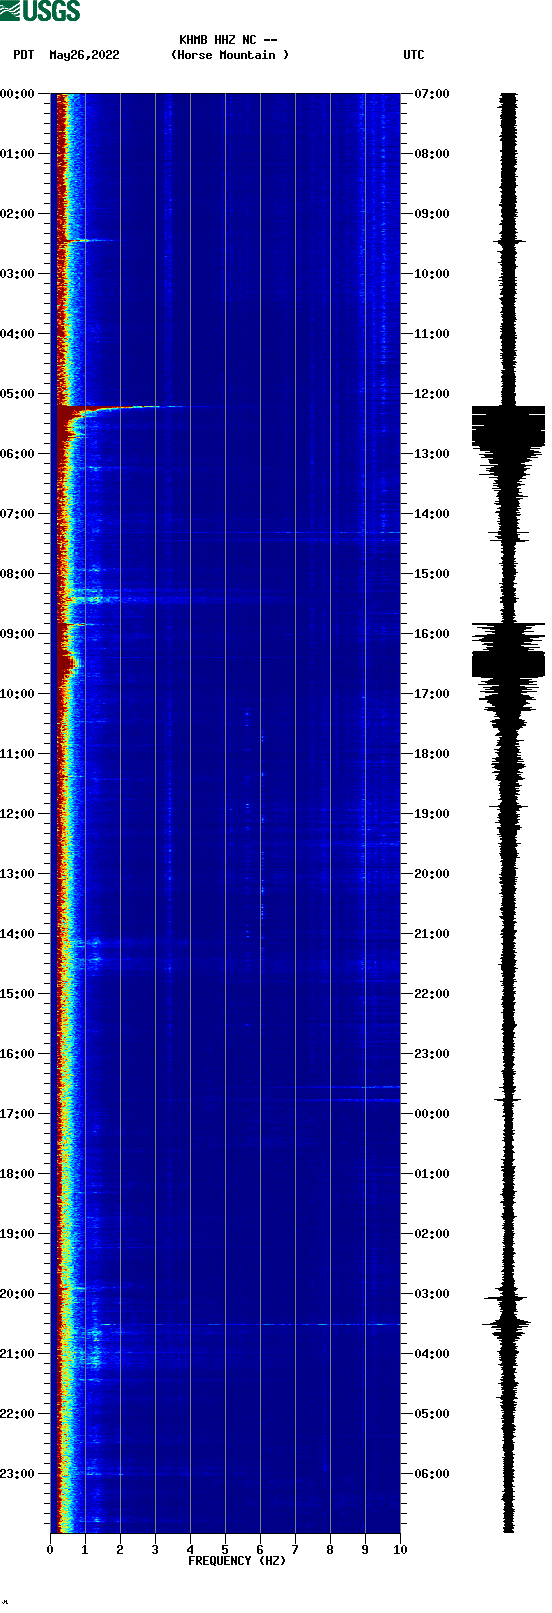Screen dimensions: 552x1613
Task: Click the 12:00 PDT time label
Action: point(18,814)
